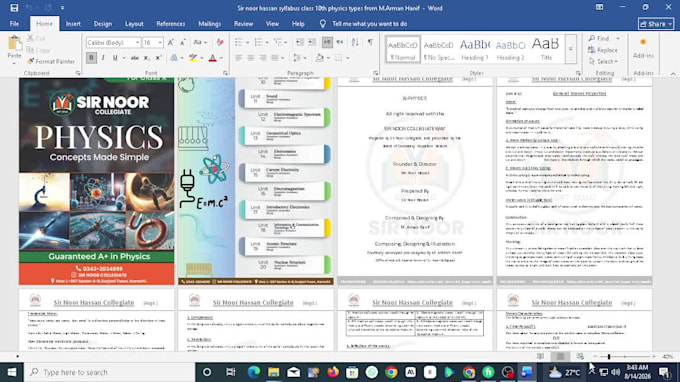Viewport: 680px width, 382px height.
Task: Apply subscript formatting
Action: click(147, 58)
